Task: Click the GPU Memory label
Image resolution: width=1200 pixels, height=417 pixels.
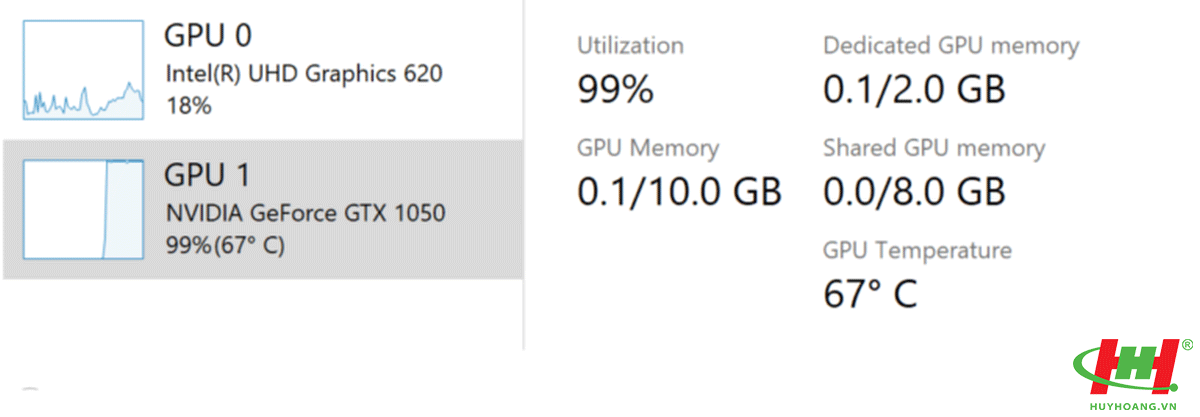Action: (x=648, y=148)
